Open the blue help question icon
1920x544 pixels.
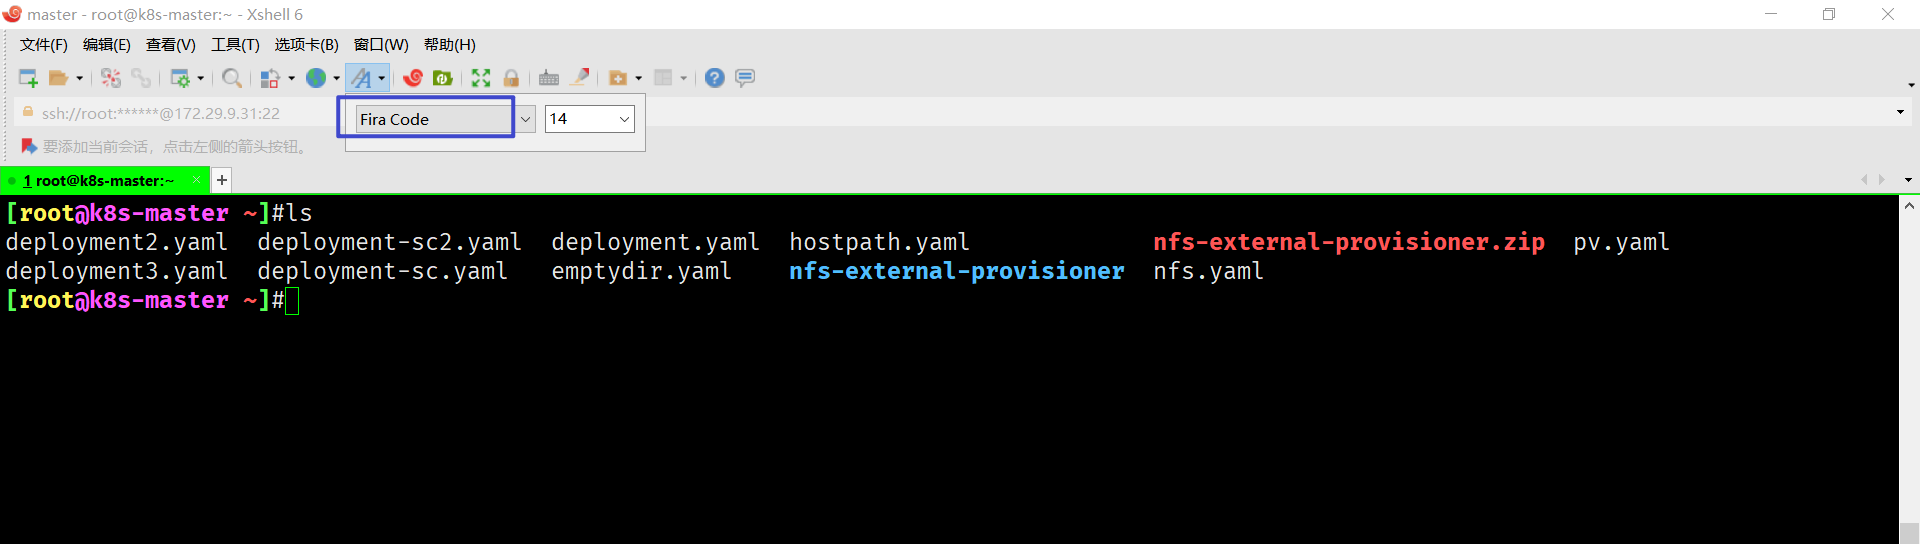[x=714, y=78]
